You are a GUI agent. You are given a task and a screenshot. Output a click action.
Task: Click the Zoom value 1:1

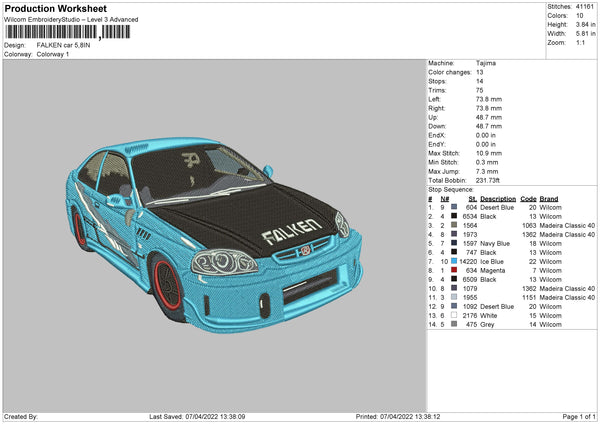point(580,42)
